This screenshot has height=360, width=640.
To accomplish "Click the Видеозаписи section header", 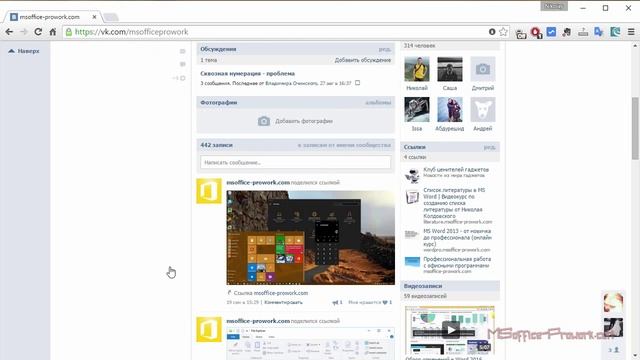I will (423, 286).
